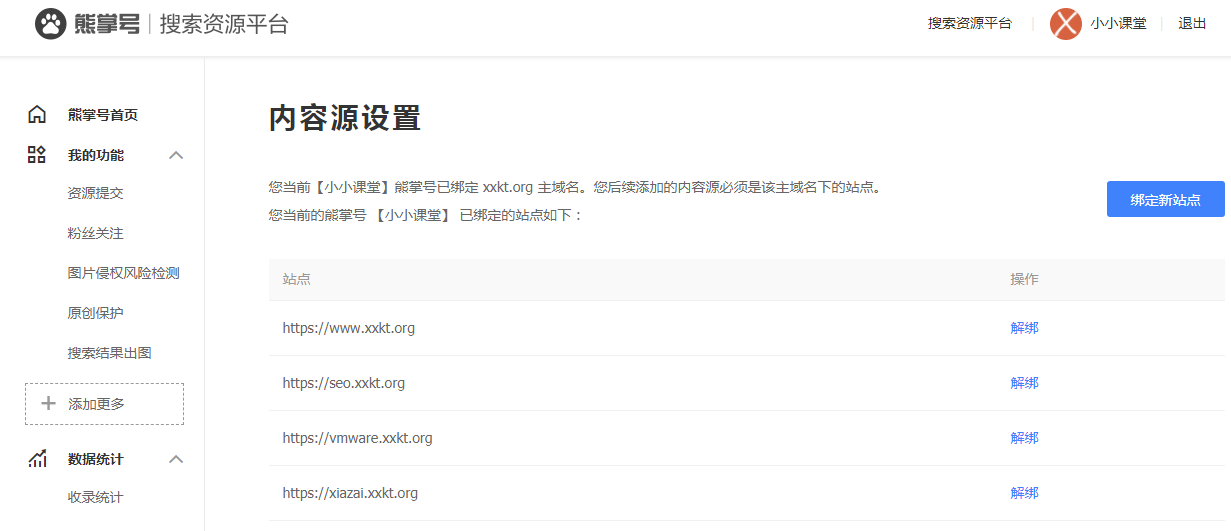Click the 绑定新站点 button
The width and height of the screenshot is (1231, 531).
pos(1166,199)
